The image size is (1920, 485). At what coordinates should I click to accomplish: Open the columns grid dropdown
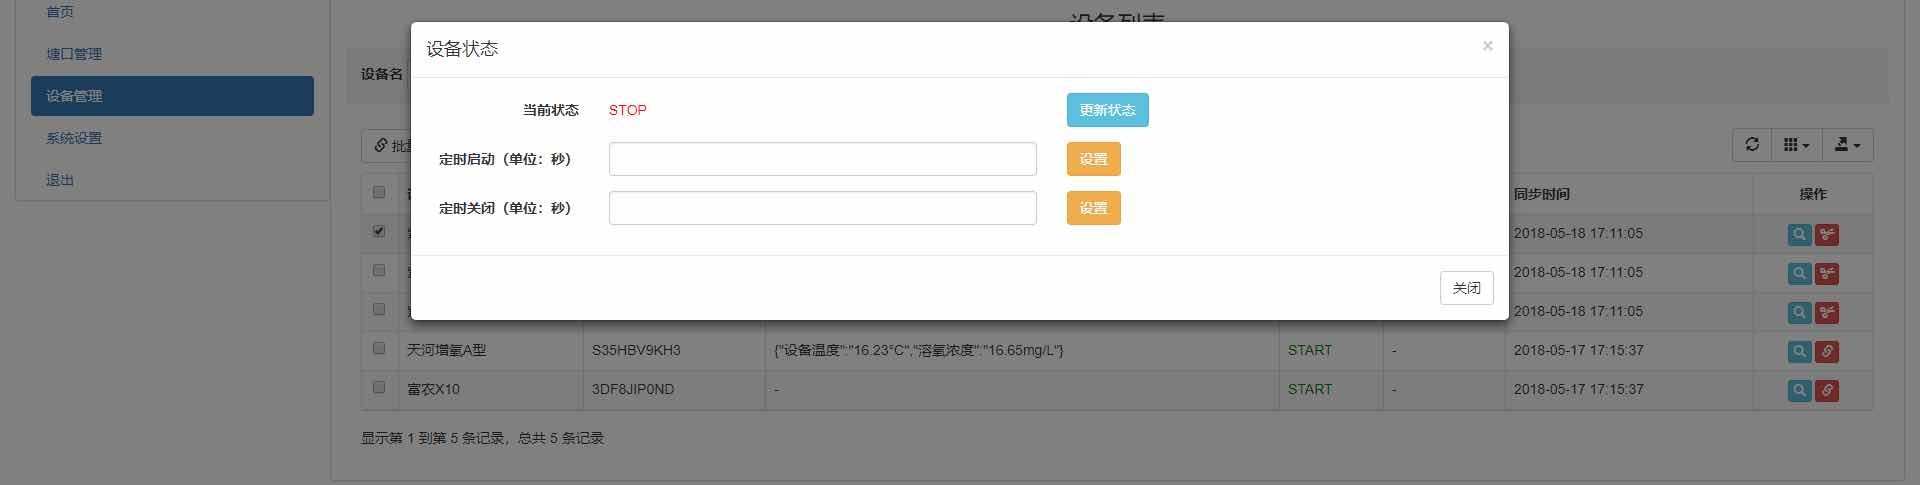[1797, 145]
